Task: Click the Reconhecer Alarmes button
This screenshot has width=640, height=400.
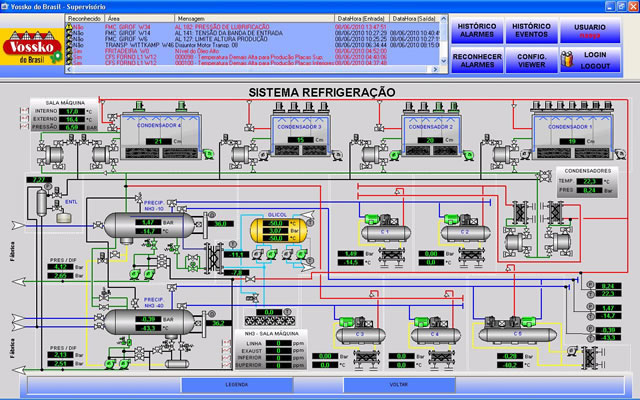Action: pyautogui.click(x=477, y=60)
